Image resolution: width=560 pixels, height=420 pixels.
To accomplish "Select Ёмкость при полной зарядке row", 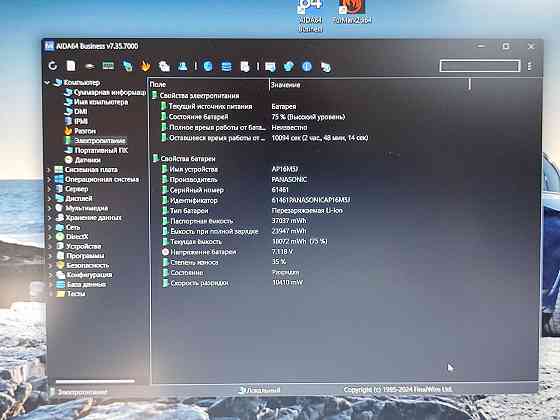I will tap(235, 231).
